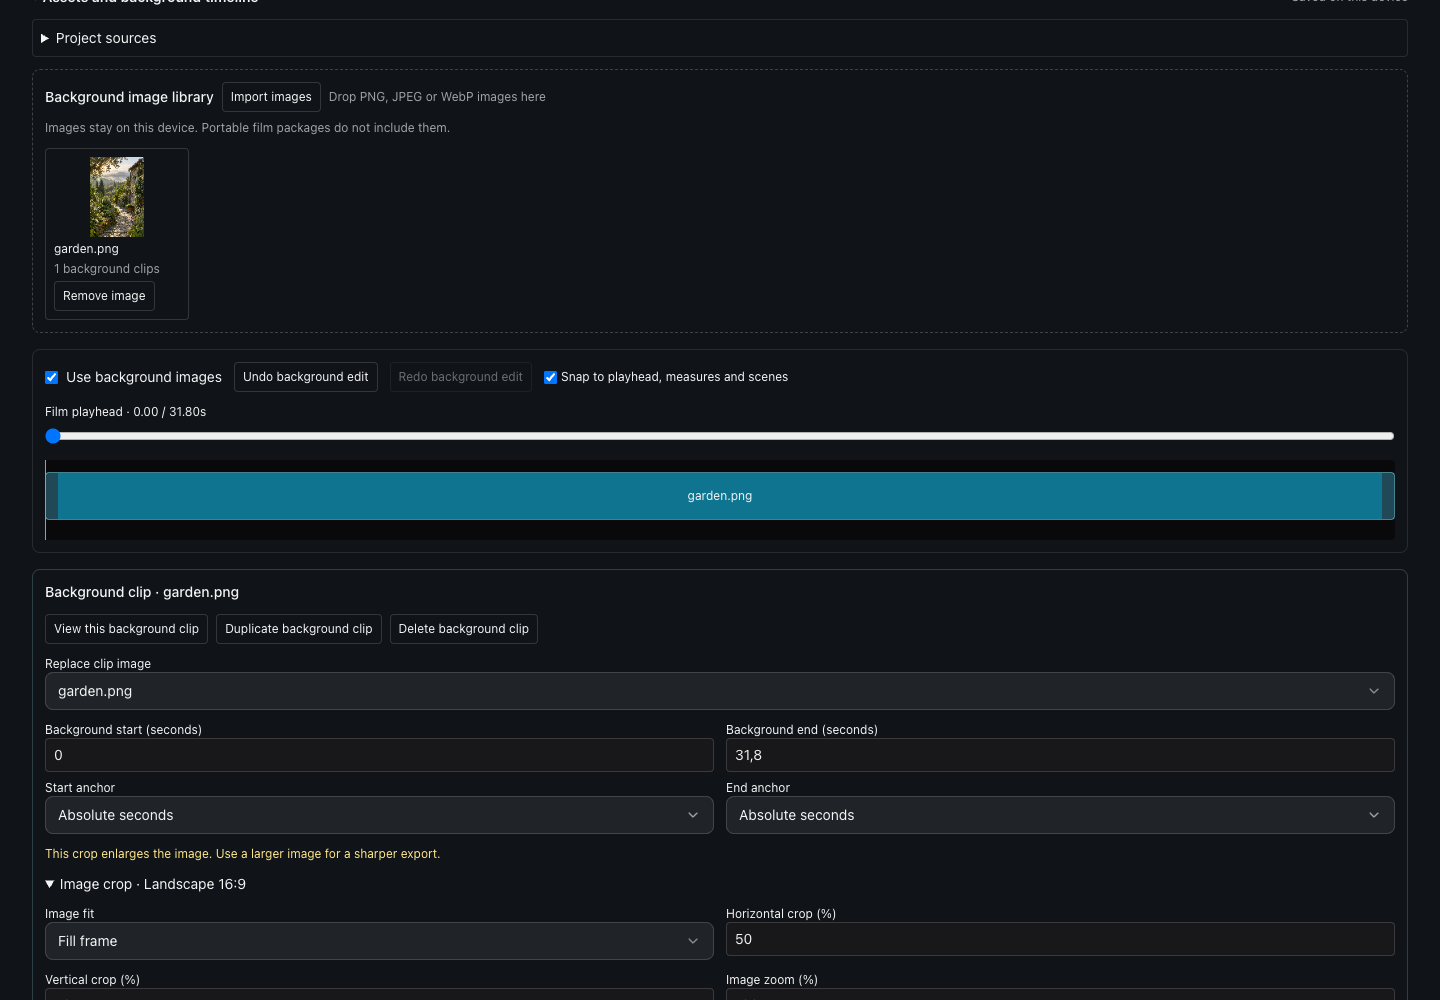Collapse the Image crop Landscape 16:9 section
1440x1000 pixels.
[x=146, y=884]
